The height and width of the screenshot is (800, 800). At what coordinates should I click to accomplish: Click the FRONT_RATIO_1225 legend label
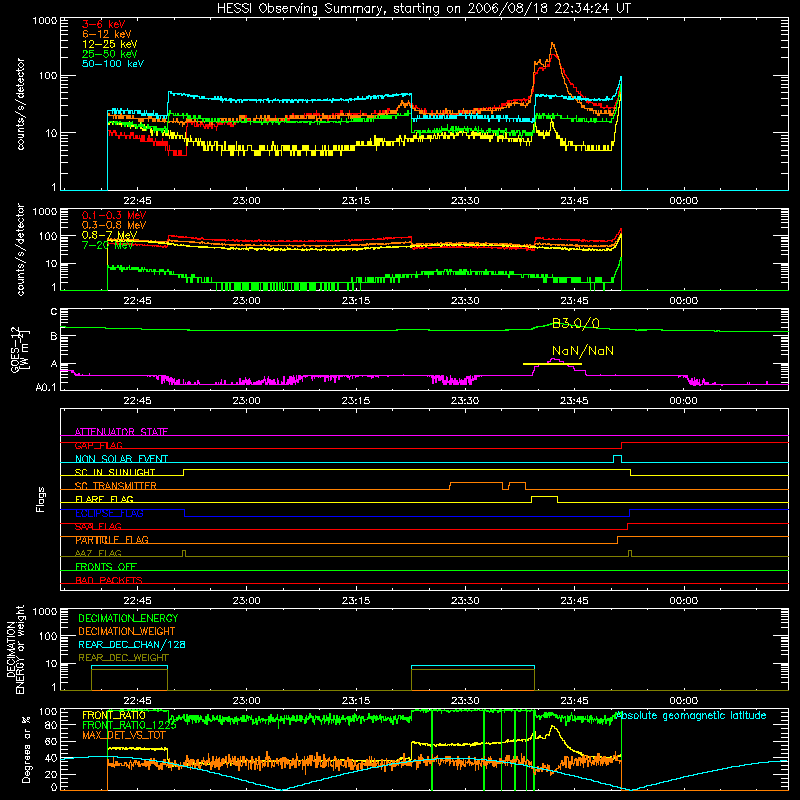[x=129, y=725]
